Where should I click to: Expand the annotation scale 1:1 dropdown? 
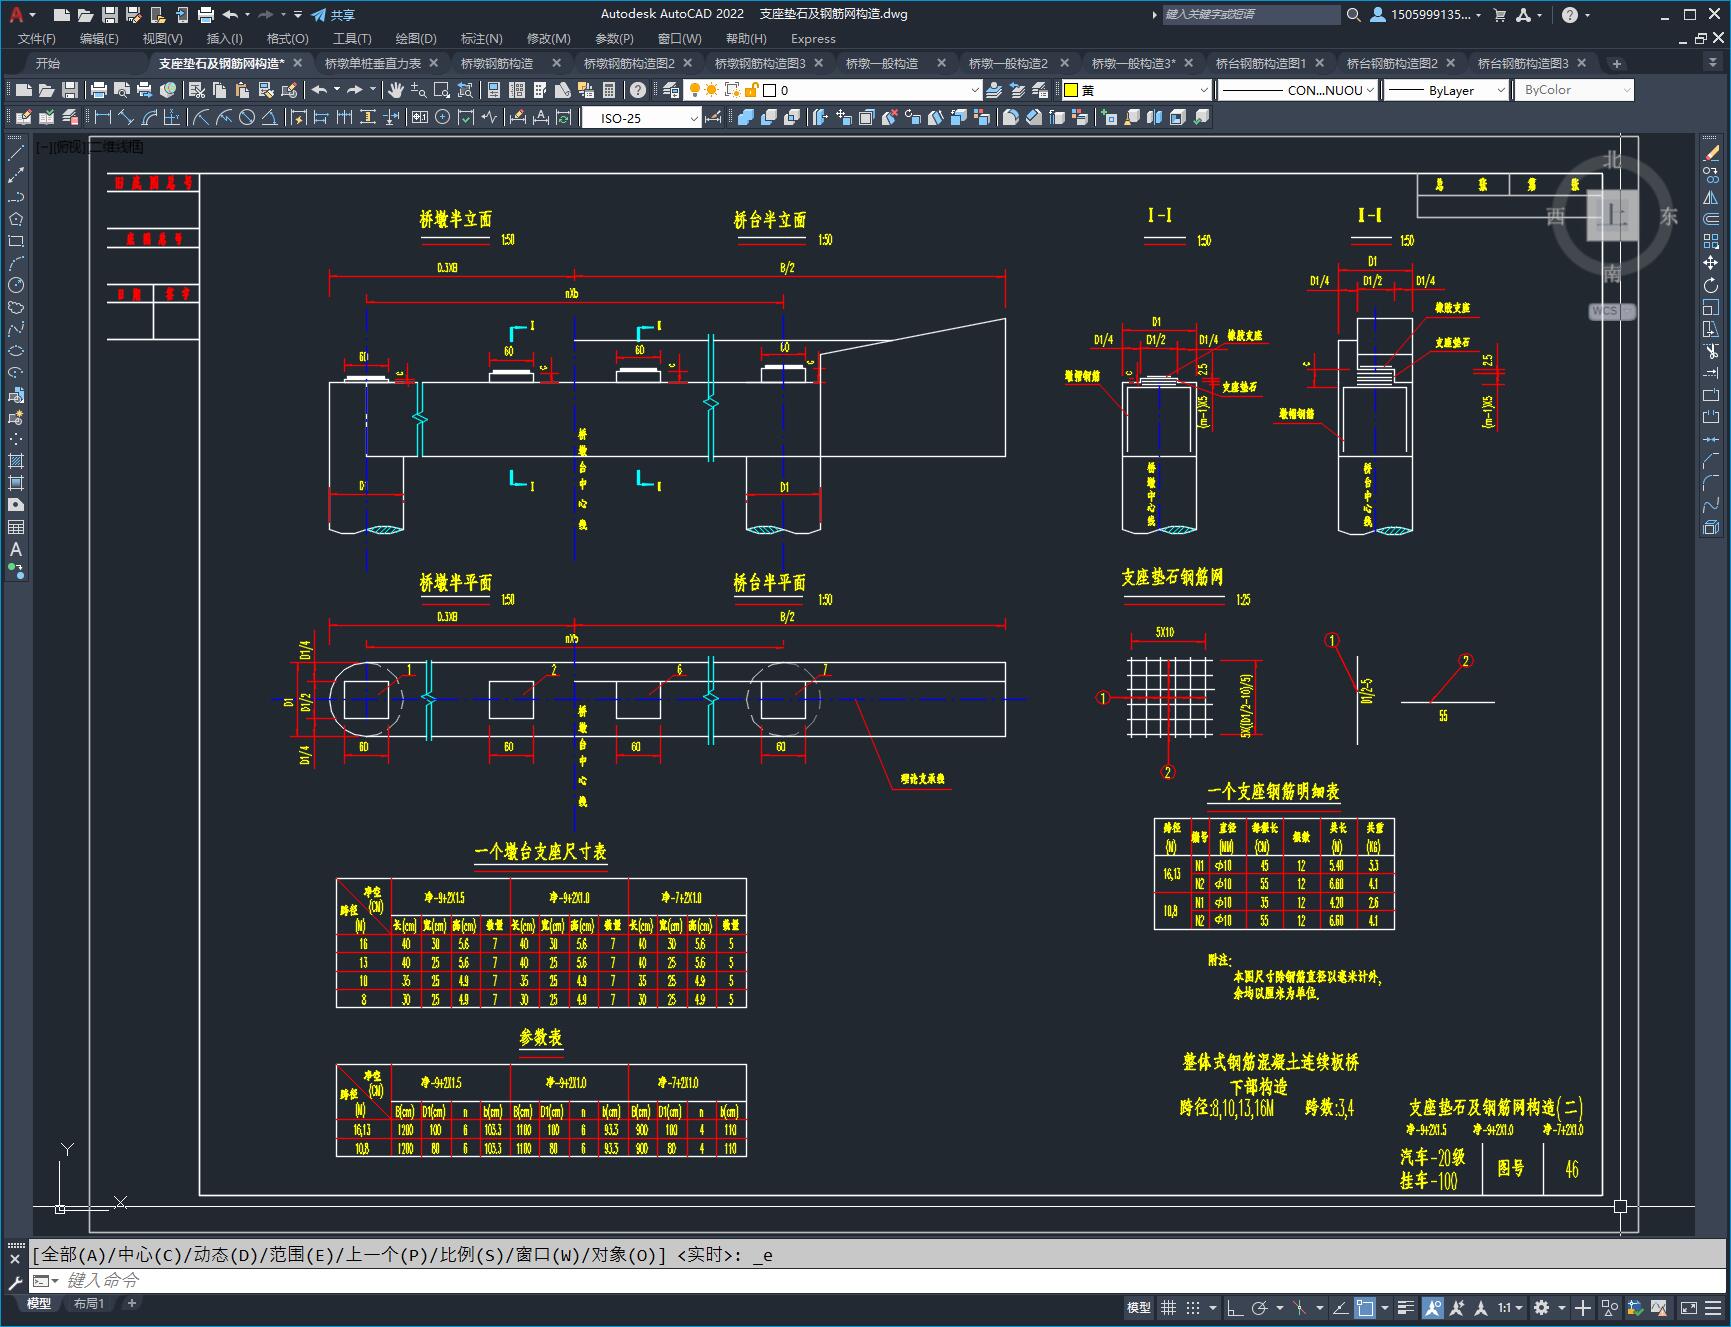click(x=1510, y=1307)
